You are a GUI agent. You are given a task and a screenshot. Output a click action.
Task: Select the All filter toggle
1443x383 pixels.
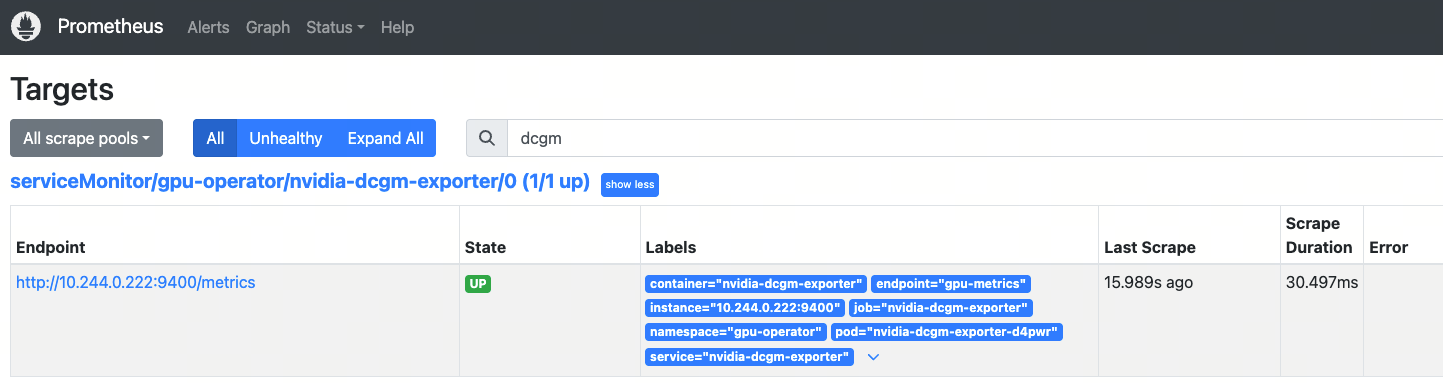pyautogui.click(x=215, y=138)
